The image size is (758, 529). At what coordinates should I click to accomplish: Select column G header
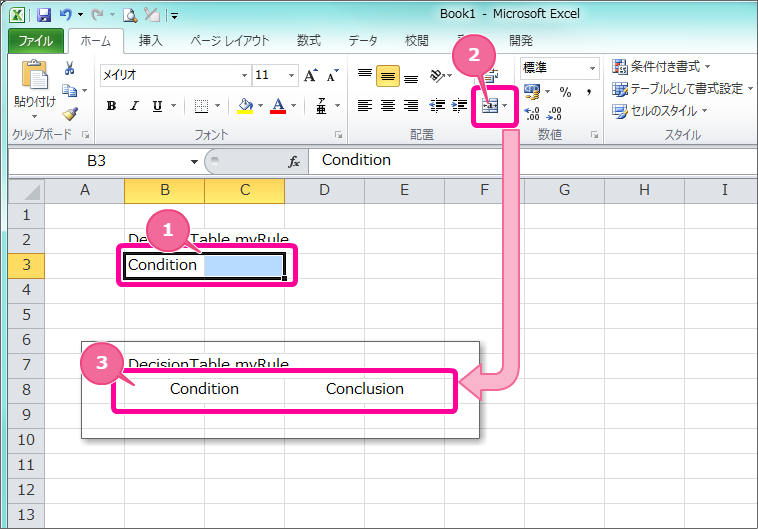point(564,191)
